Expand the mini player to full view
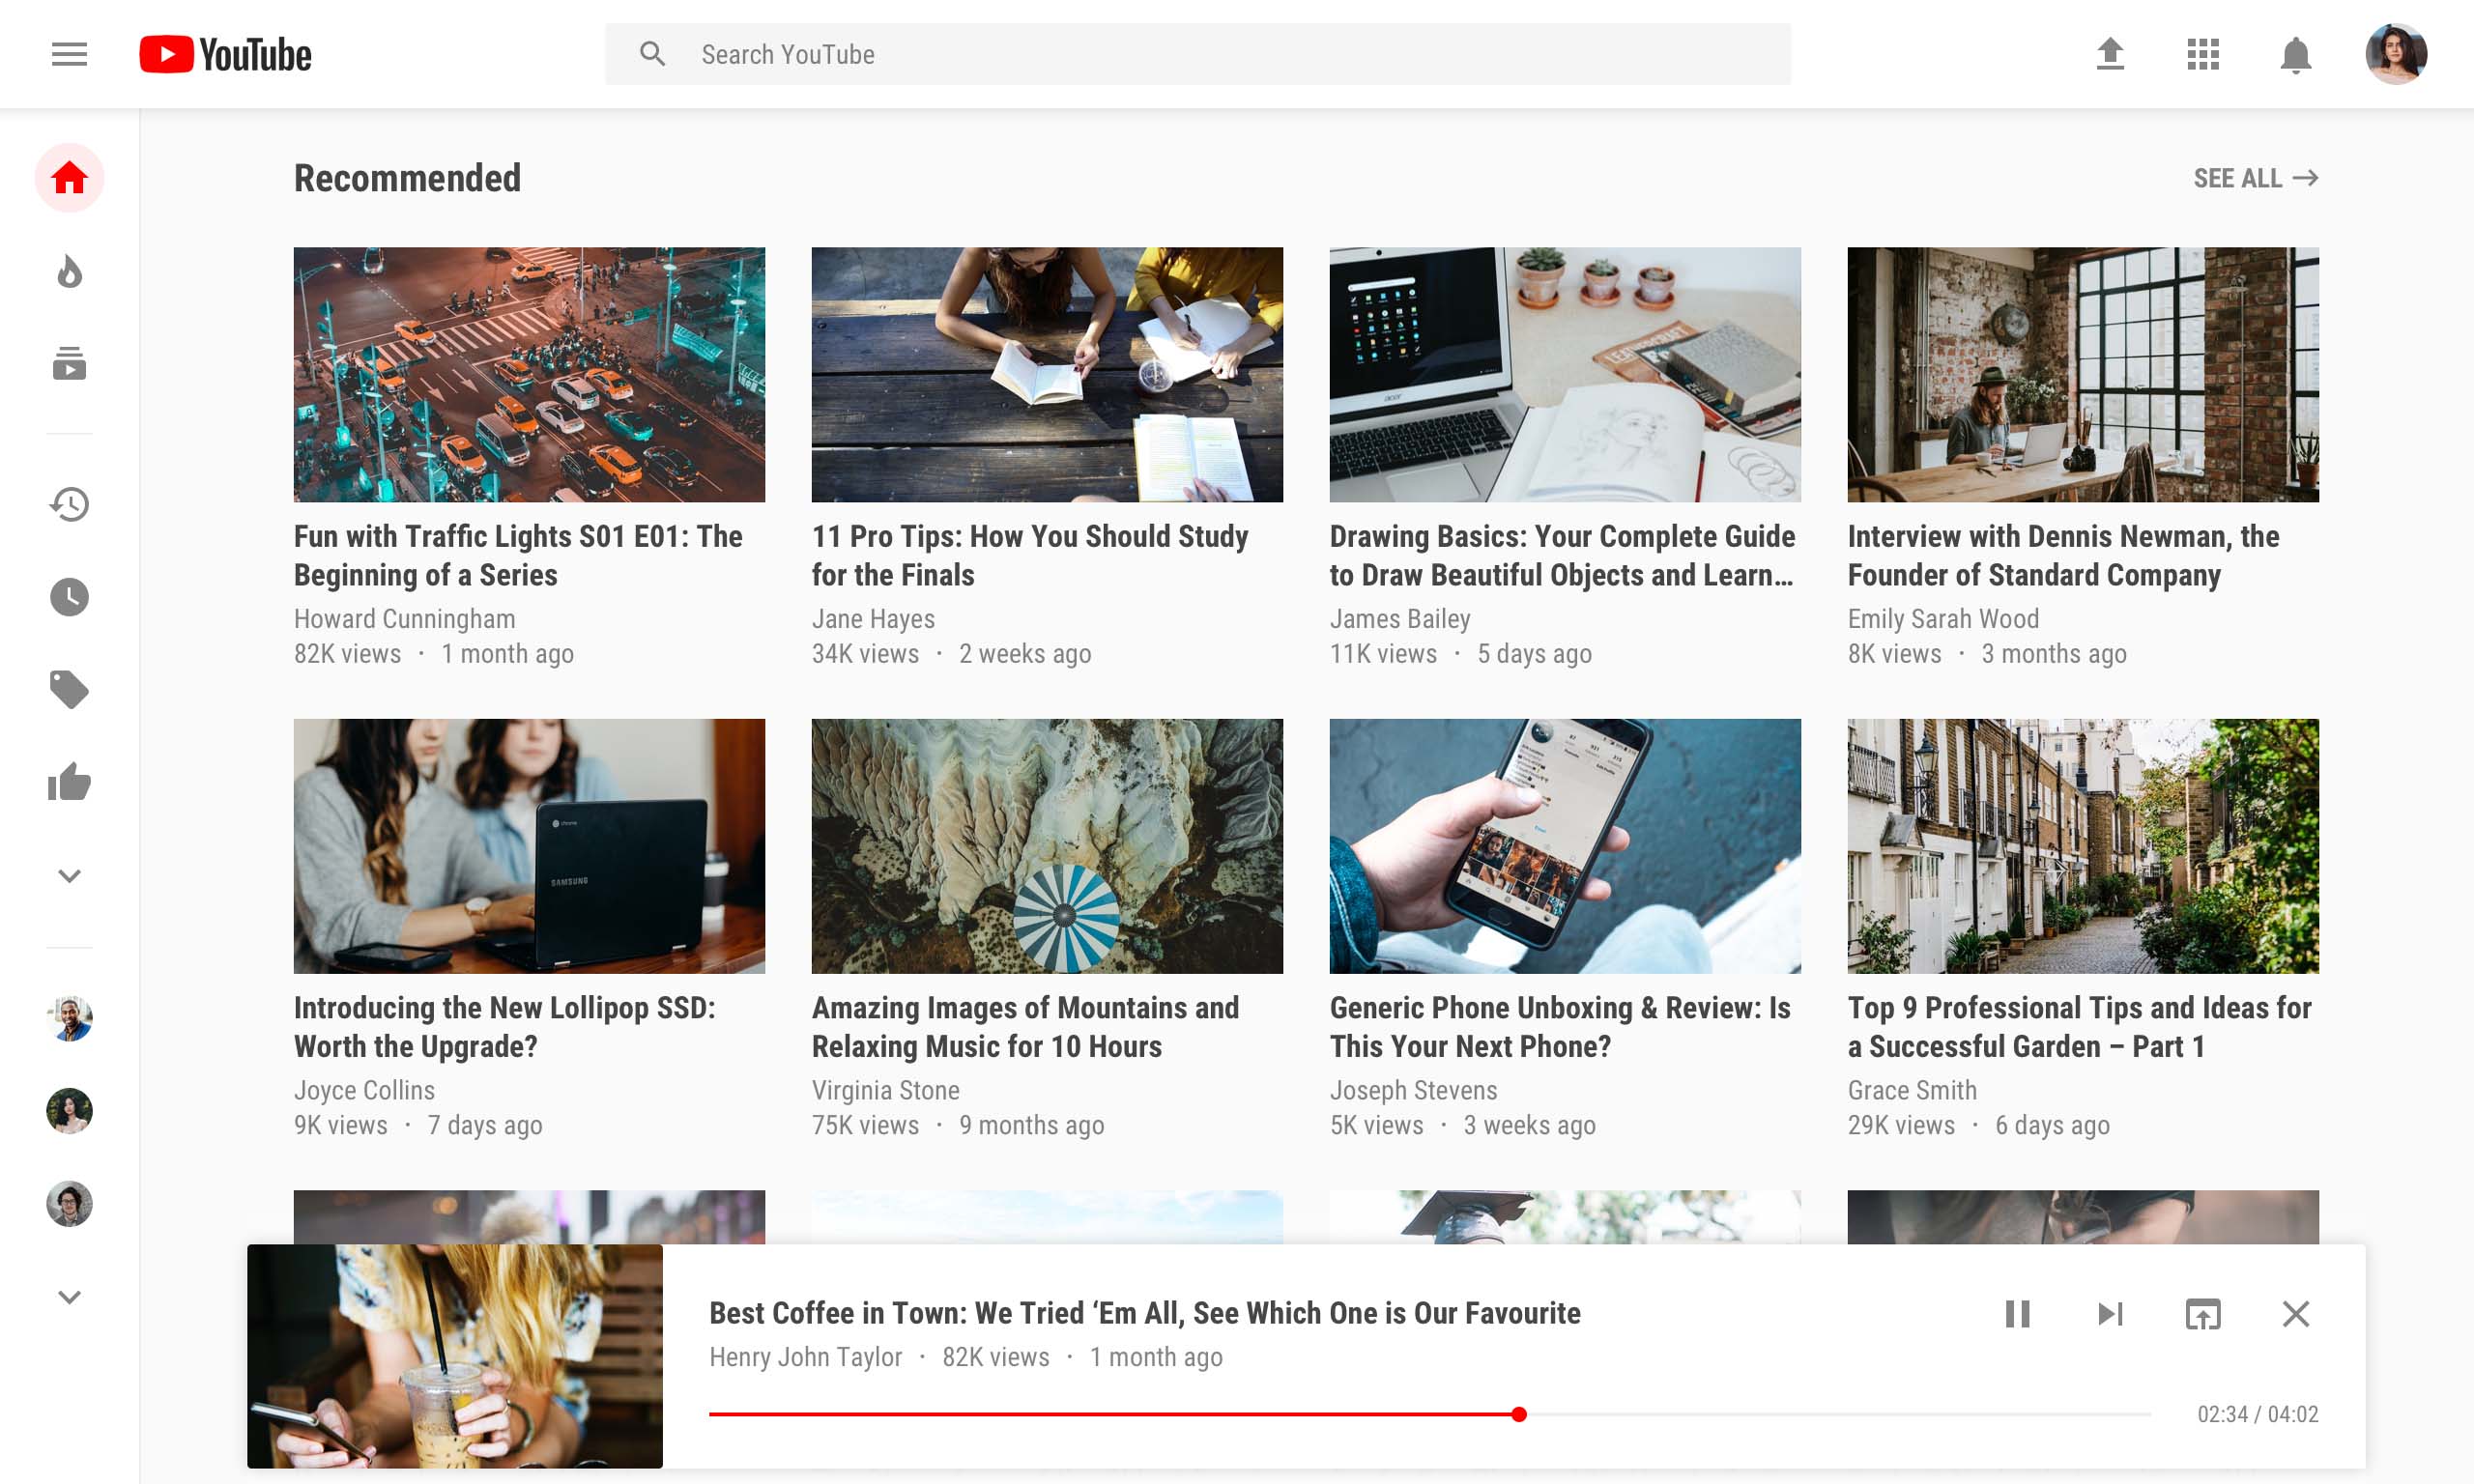 tap(2203, 1313)
